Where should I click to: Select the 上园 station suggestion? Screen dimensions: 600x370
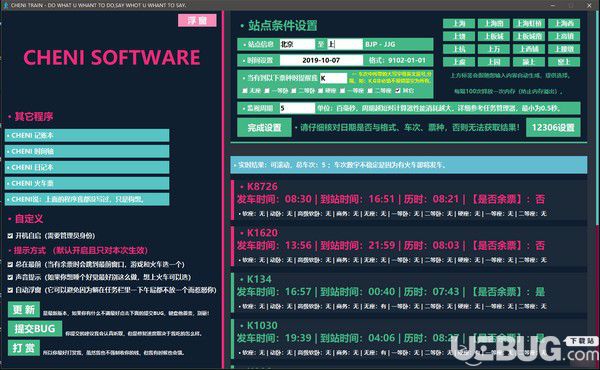pyautogui.click(x=494, y=62)
